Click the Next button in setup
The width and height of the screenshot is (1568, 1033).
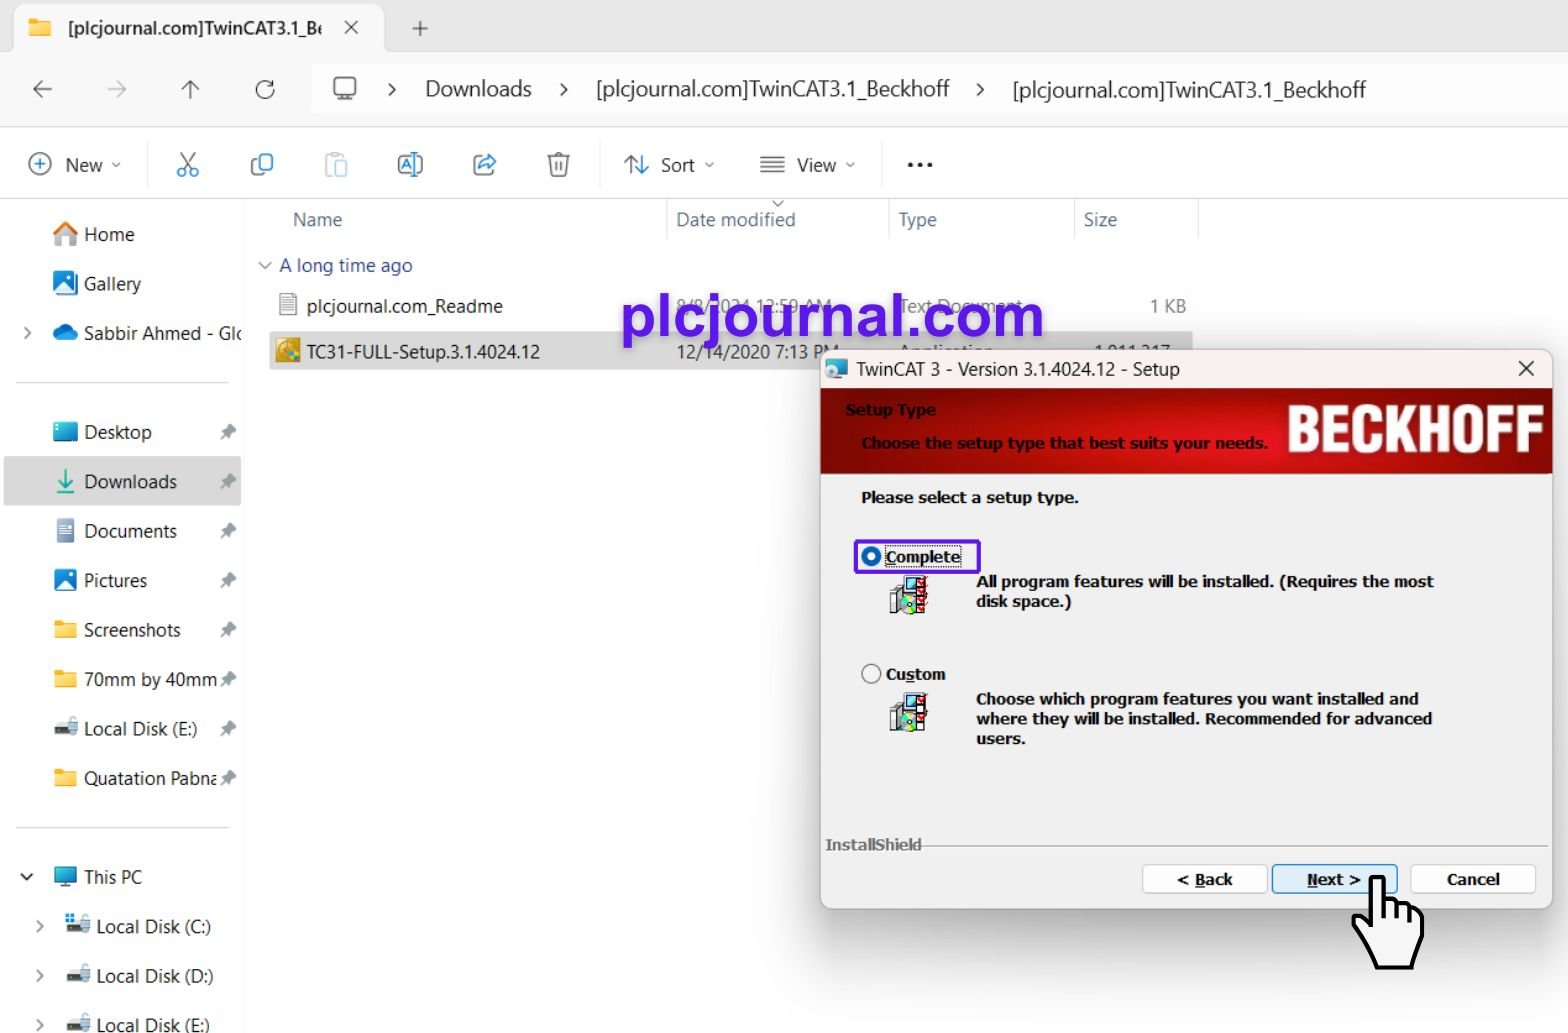(1333, 879)
